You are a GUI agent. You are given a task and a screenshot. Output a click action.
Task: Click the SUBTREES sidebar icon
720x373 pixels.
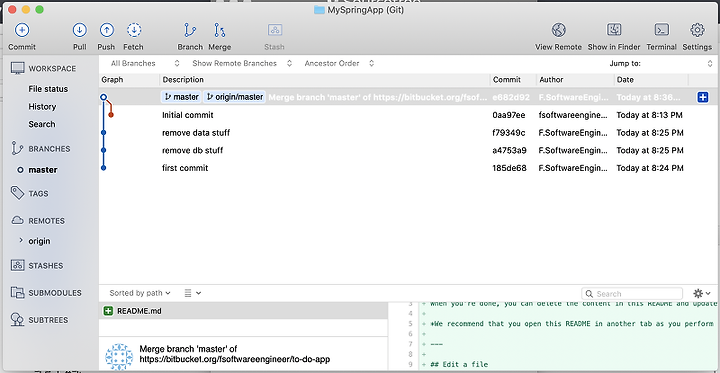pyautogui.click(x=17, y=320)
